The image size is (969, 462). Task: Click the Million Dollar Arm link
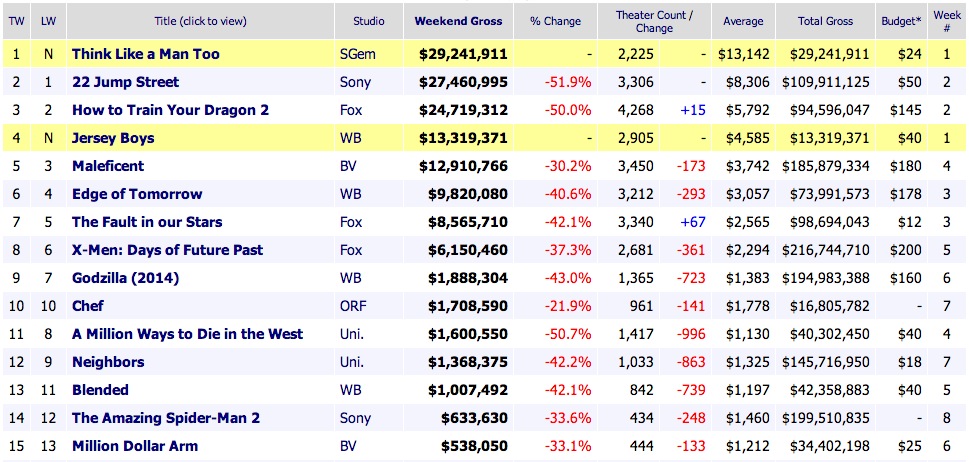click(x=135, y=446)
